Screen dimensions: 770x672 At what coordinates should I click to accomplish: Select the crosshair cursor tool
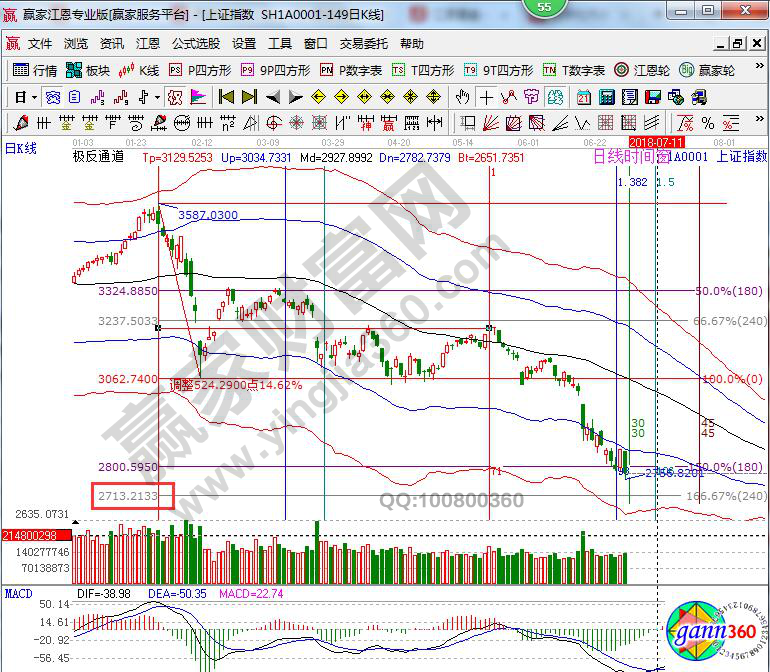486,97
